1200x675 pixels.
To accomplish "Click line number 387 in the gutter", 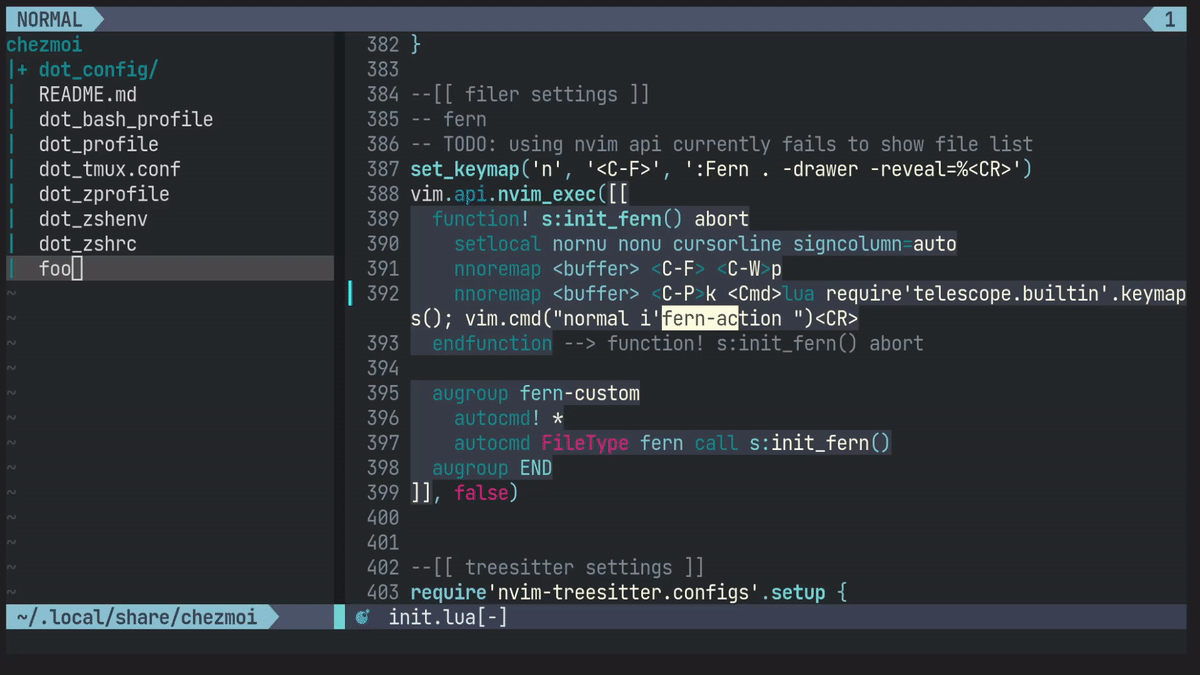I will pos(383,169).
